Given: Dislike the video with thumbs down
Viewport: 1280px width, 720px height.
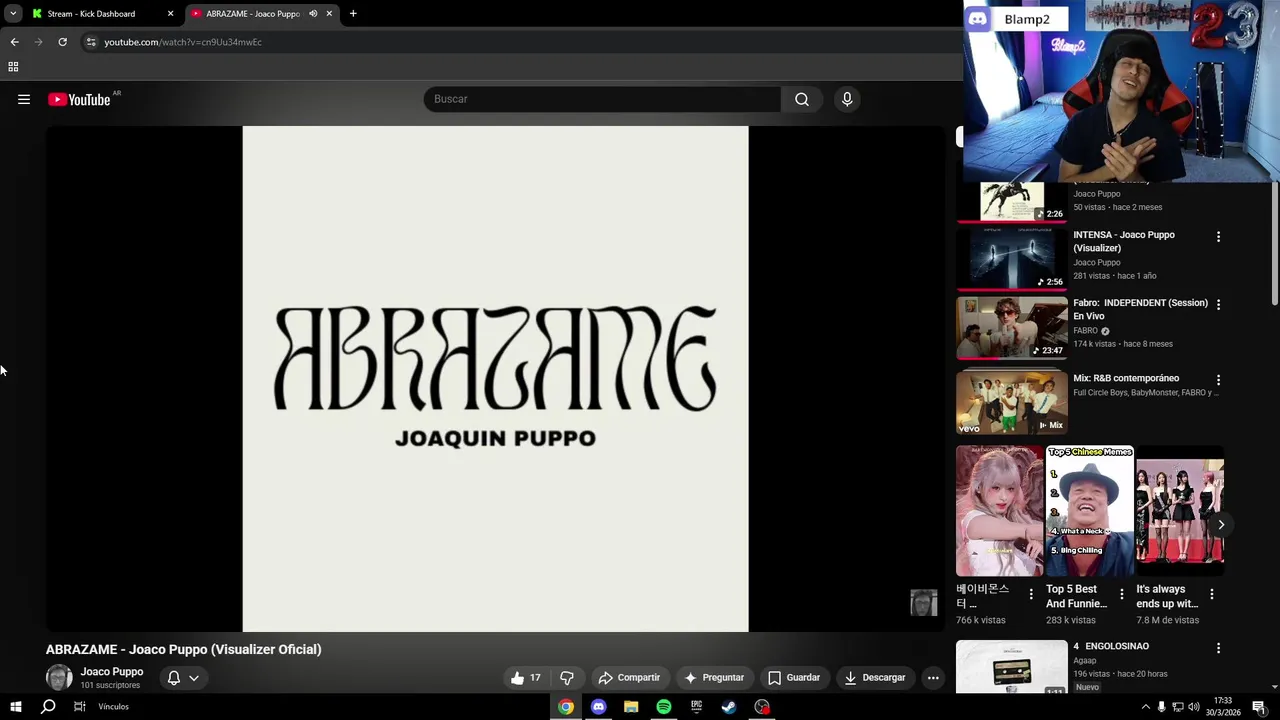Looking at the screenshot, I should [x=567, y=678].
